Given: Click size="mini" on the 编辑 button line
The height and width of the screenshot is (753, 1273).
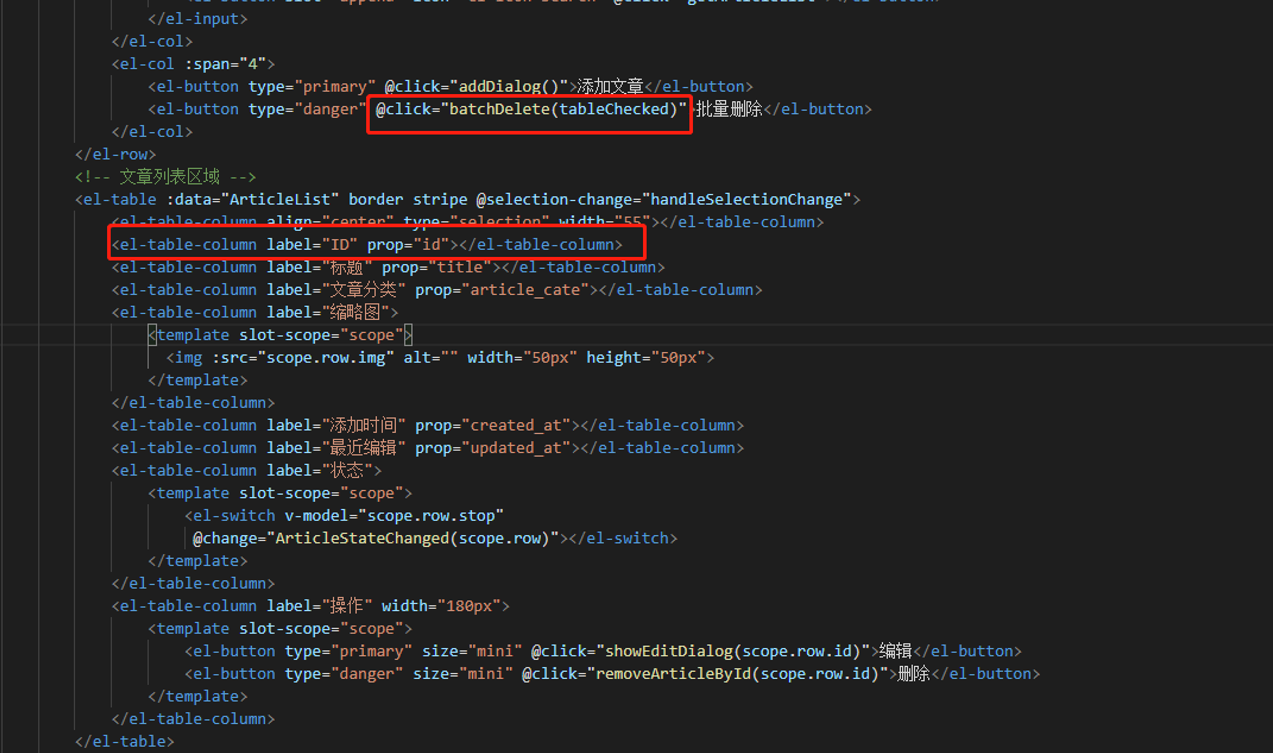Looking at the screenshot, I should coord(472,651).
